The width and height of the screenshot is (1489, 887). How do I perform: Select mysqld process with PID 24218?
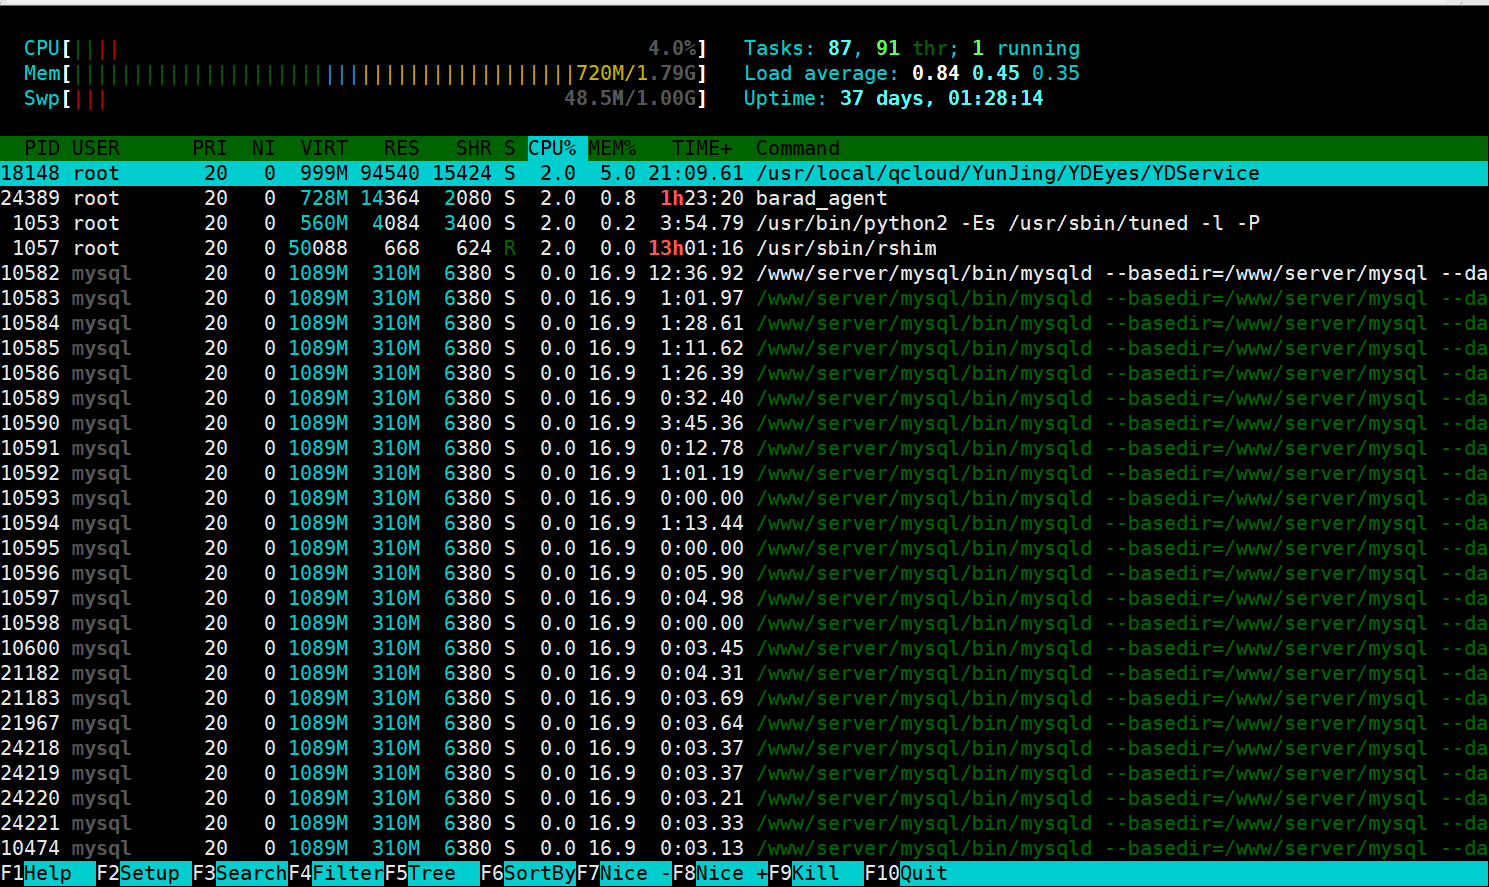click(744, 748)
